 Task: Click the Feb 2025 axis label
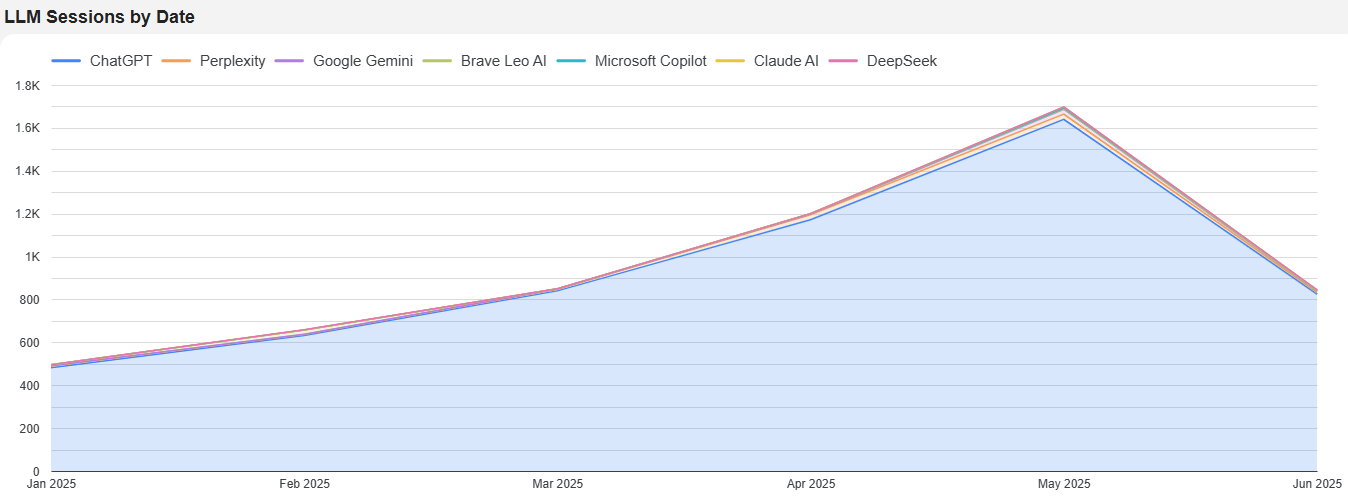point(304,484)
